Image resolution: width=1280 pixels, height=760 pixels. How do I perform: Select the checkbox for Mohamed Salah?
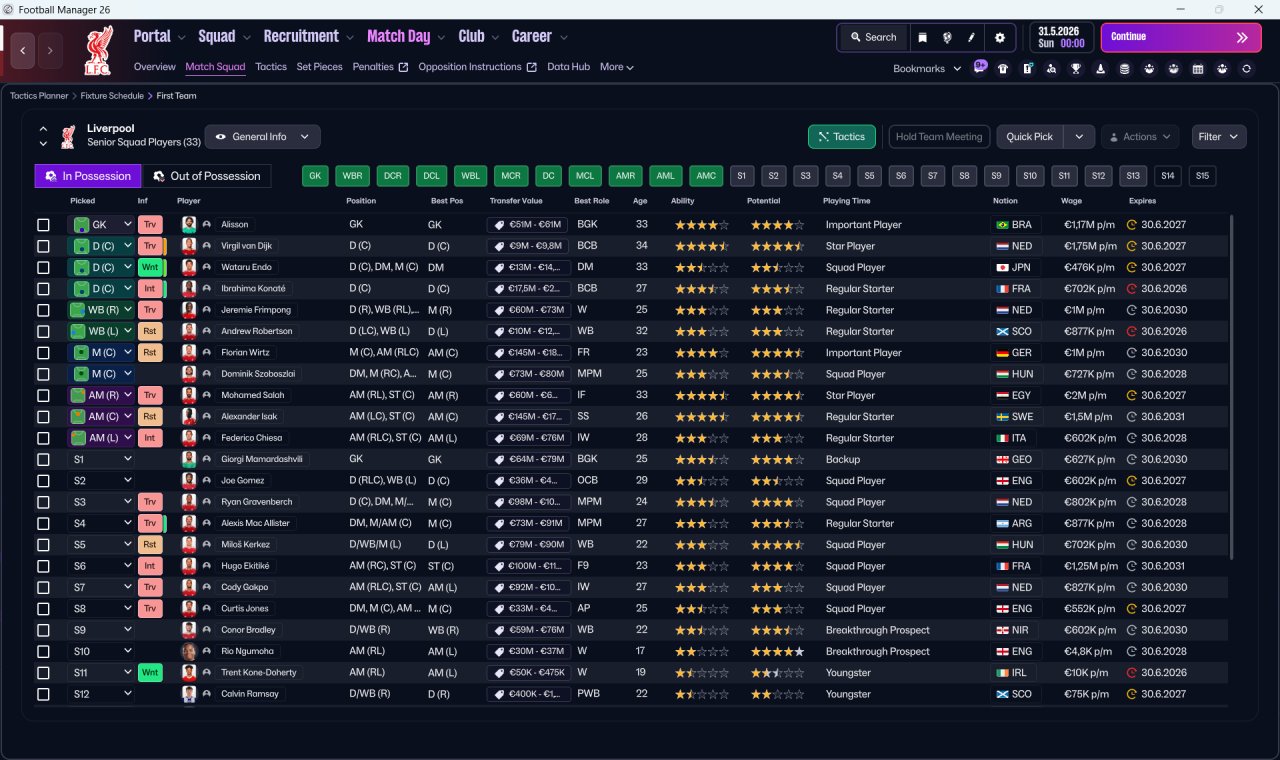[x=43, y=395]
